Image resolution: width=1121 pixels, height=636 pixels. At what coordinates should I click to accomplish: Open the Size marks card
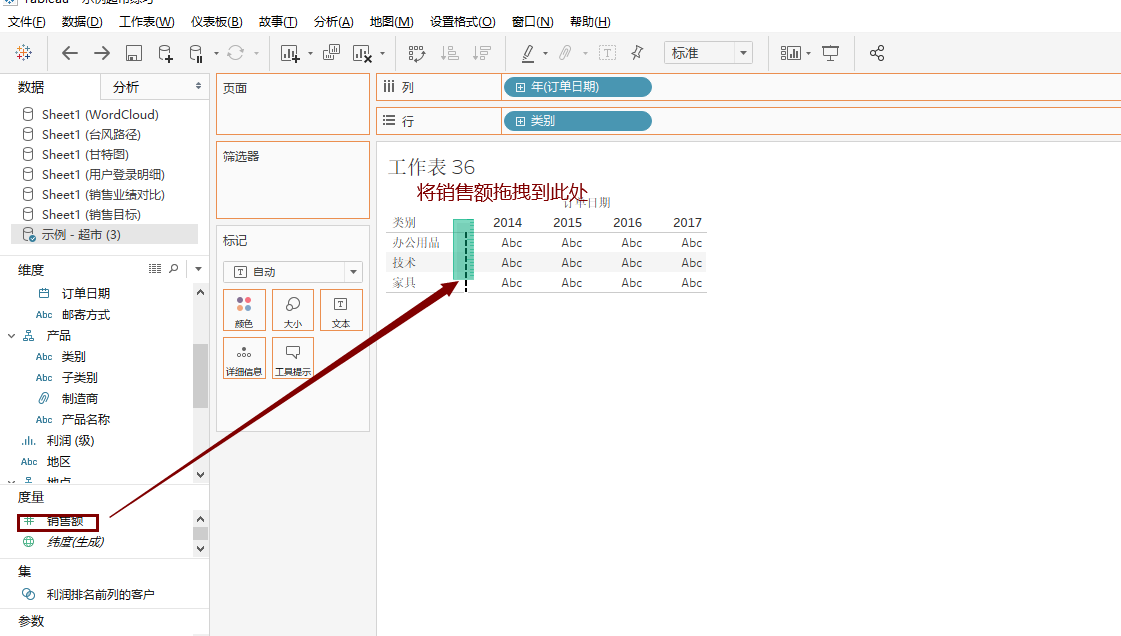[x=292, y=310]
